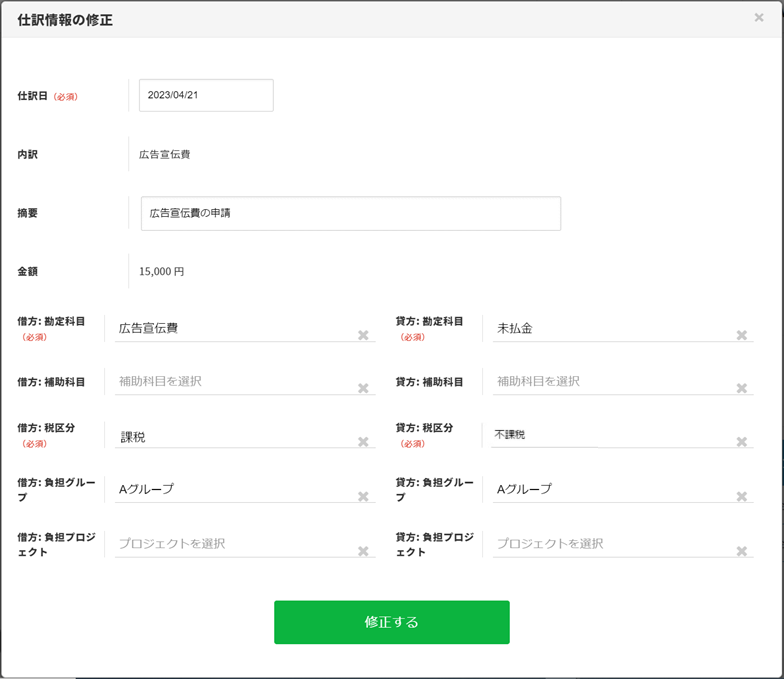
Task: Clear the credit account 未払金 selection
Action: (x=741, y=335)
